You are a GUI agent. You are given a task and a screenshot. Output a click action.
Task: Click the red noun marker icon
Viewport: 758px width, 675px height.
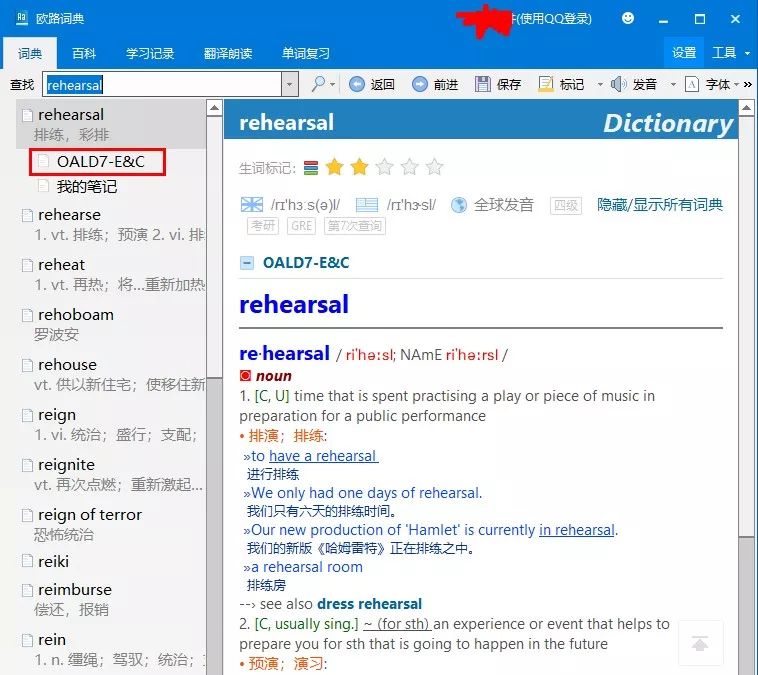point(246,376)
